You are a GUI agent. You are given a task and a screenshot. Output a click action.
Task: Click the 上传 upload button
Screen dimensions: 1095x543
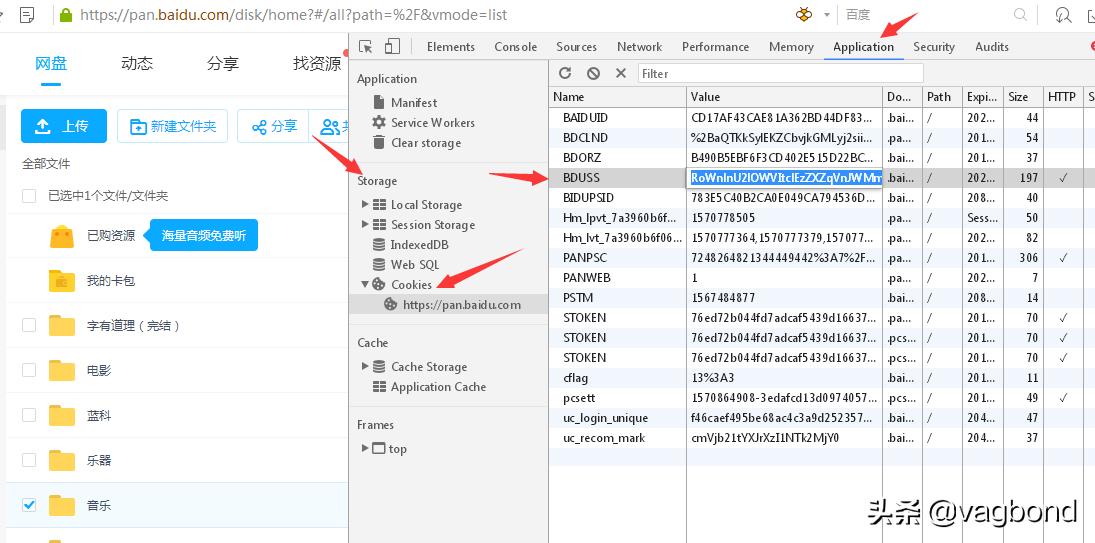coord(64,126)
